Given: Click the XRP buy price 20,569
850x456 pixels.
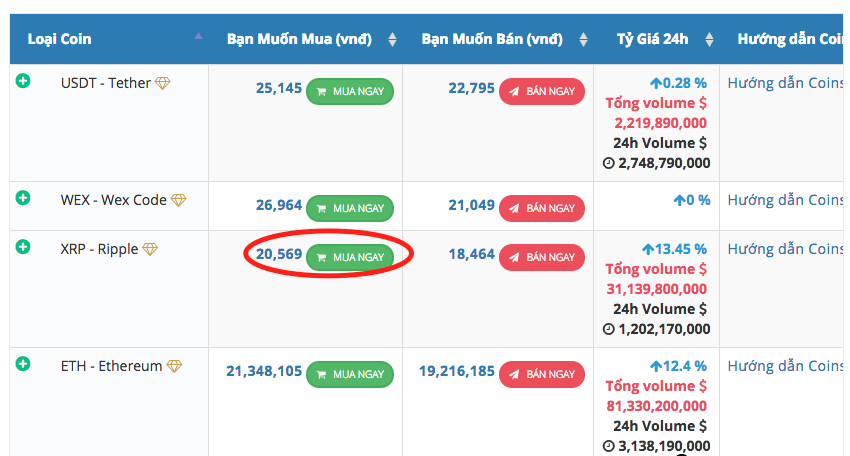Looking at the screenshot, I should pos(279,254).
